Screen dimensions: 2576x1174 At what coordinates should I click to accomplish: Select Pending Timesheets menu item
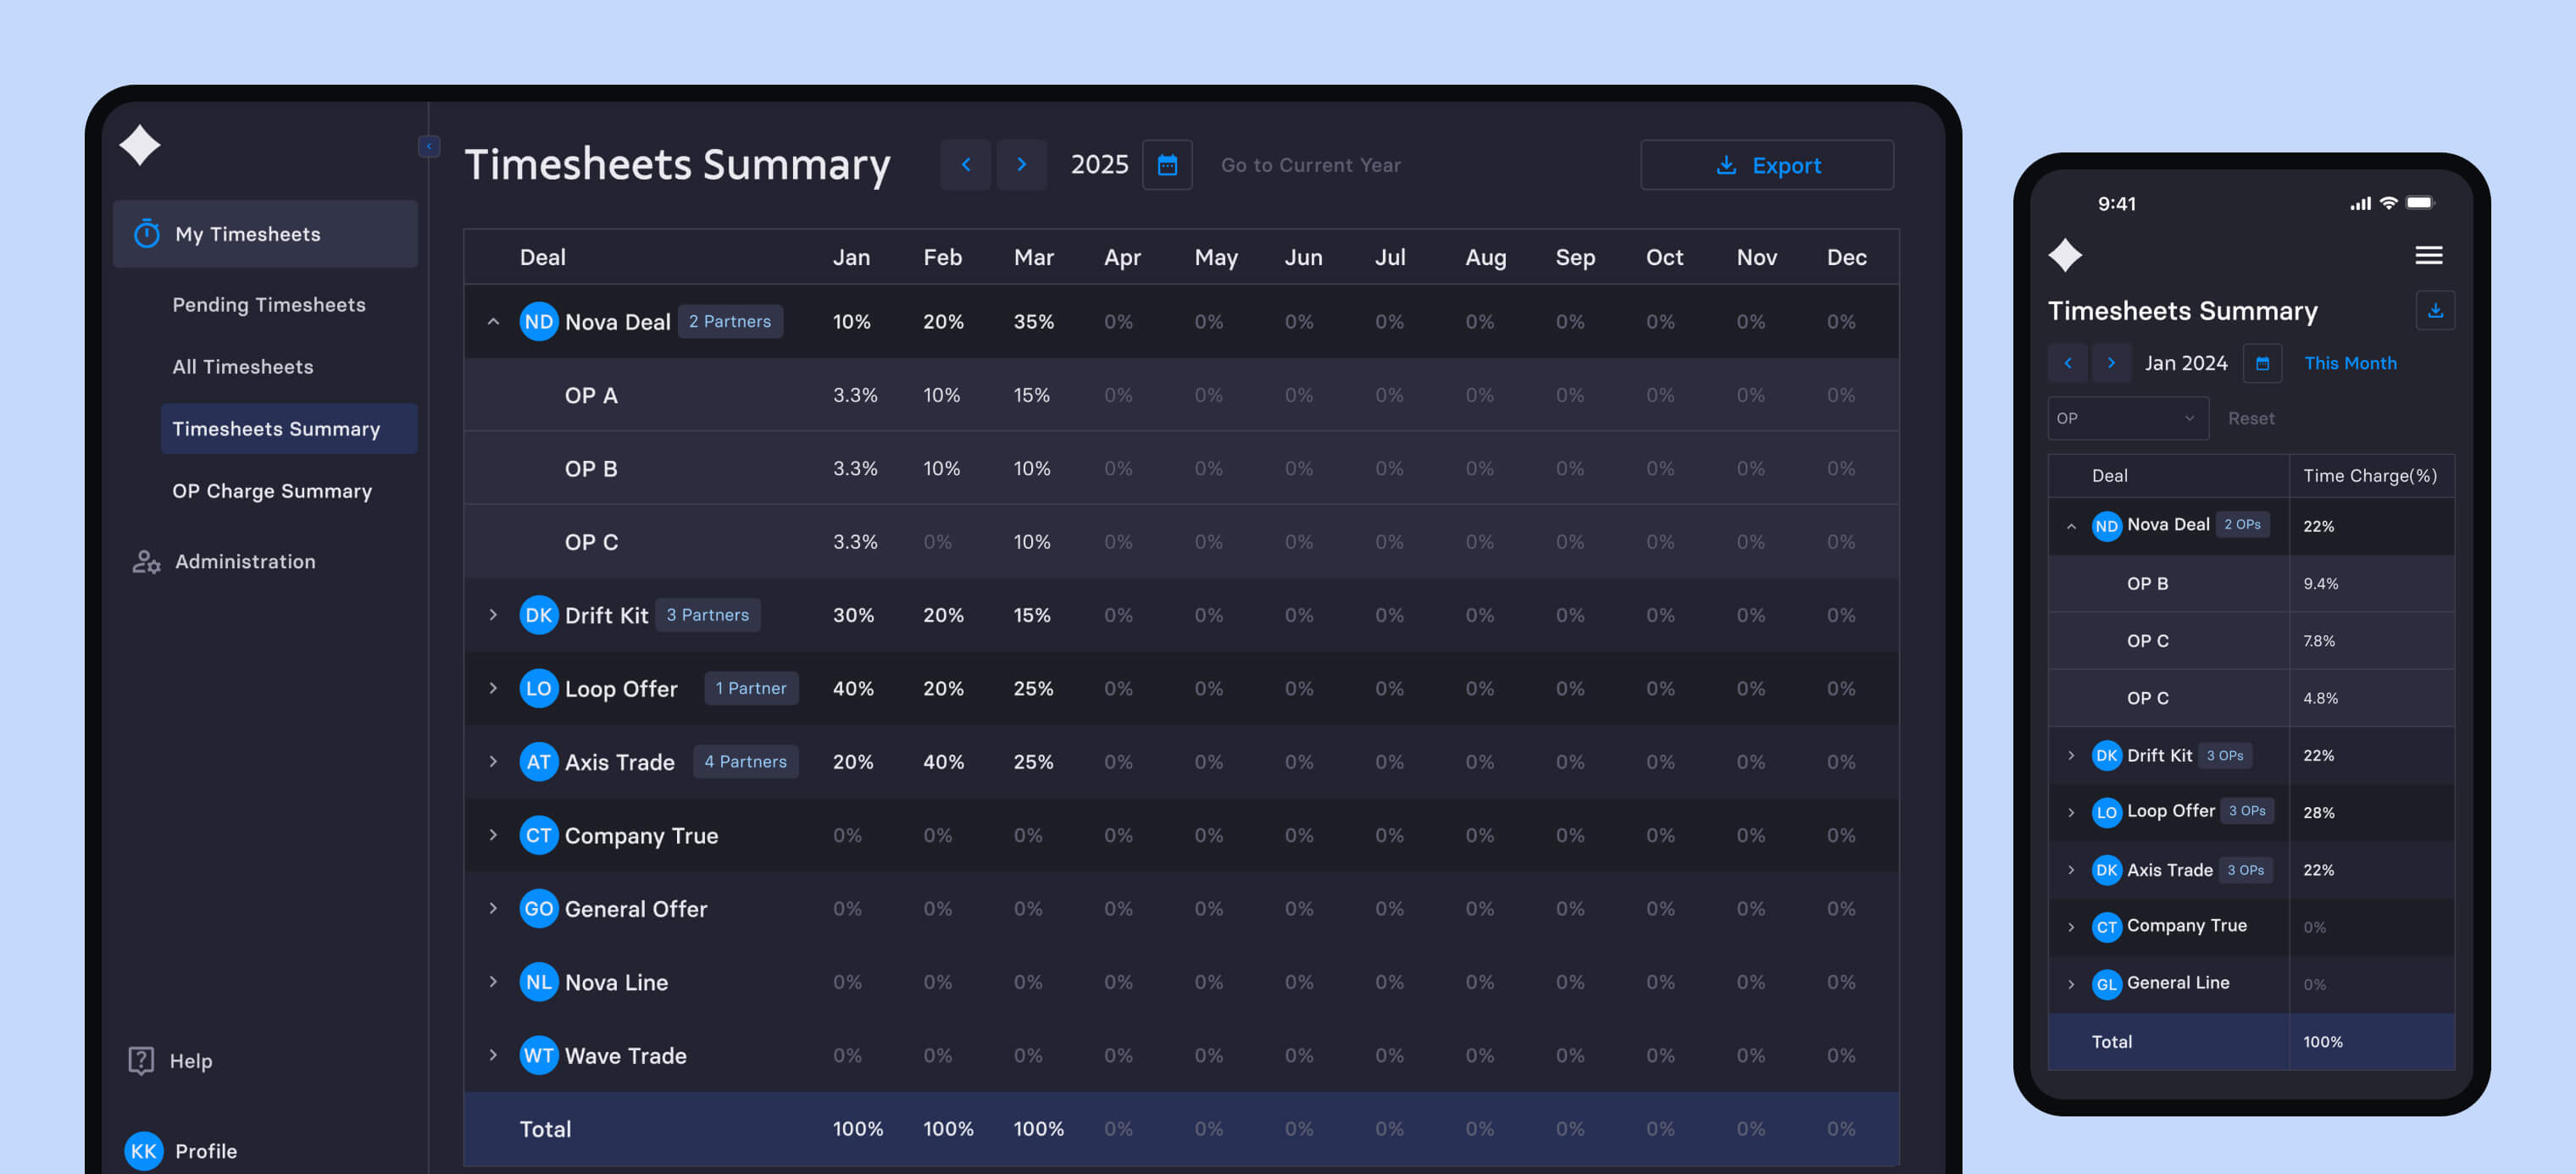[x=268, y=305]
